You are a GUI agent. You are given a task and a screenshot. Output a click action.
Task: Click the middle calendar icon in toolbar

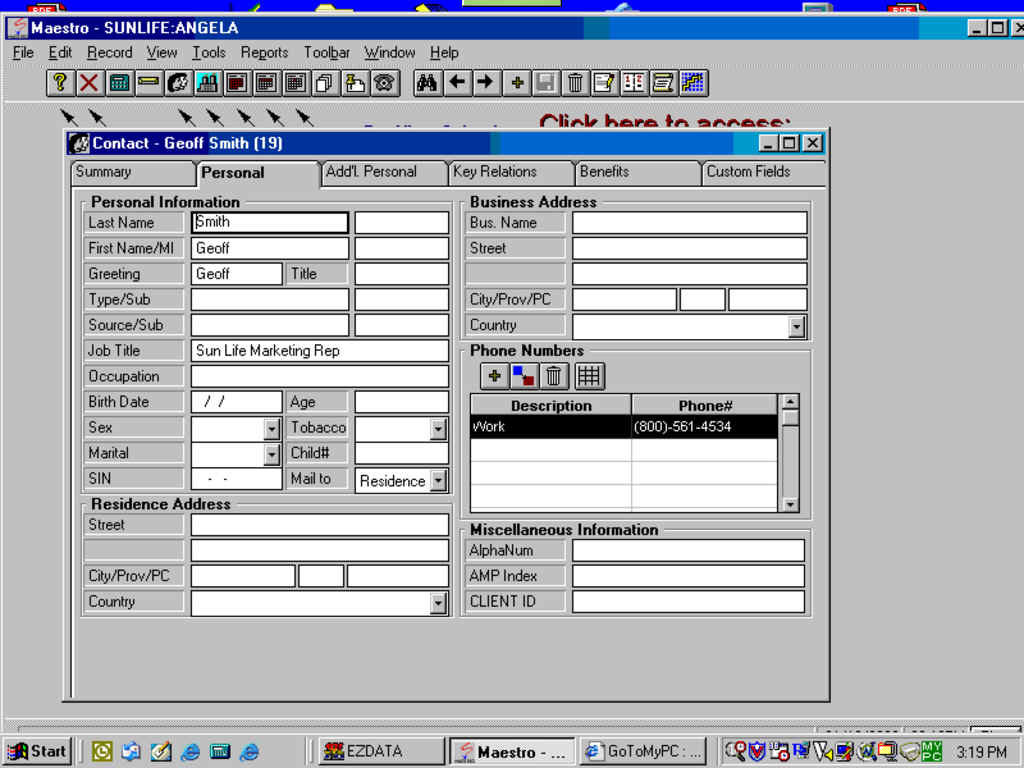pos(266,83)
